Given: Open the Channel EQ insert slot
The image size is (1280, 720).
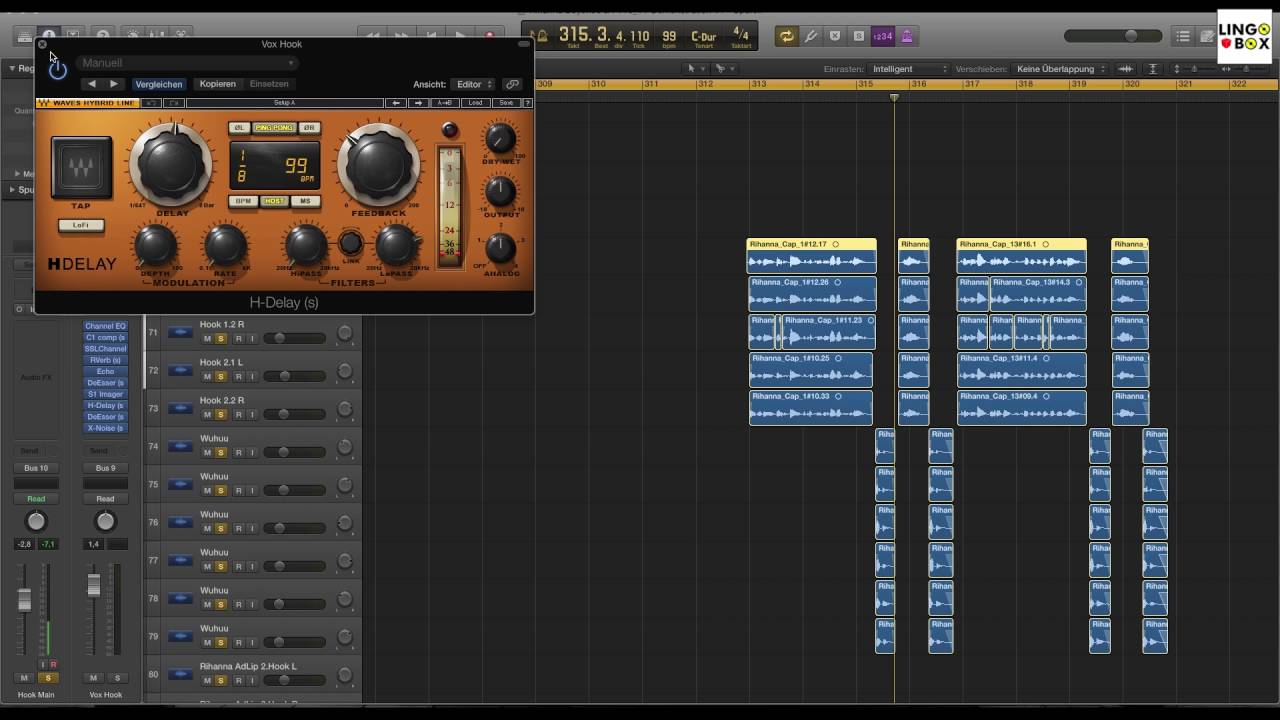Looking at the screenshot, I should (x=105, y=326).
